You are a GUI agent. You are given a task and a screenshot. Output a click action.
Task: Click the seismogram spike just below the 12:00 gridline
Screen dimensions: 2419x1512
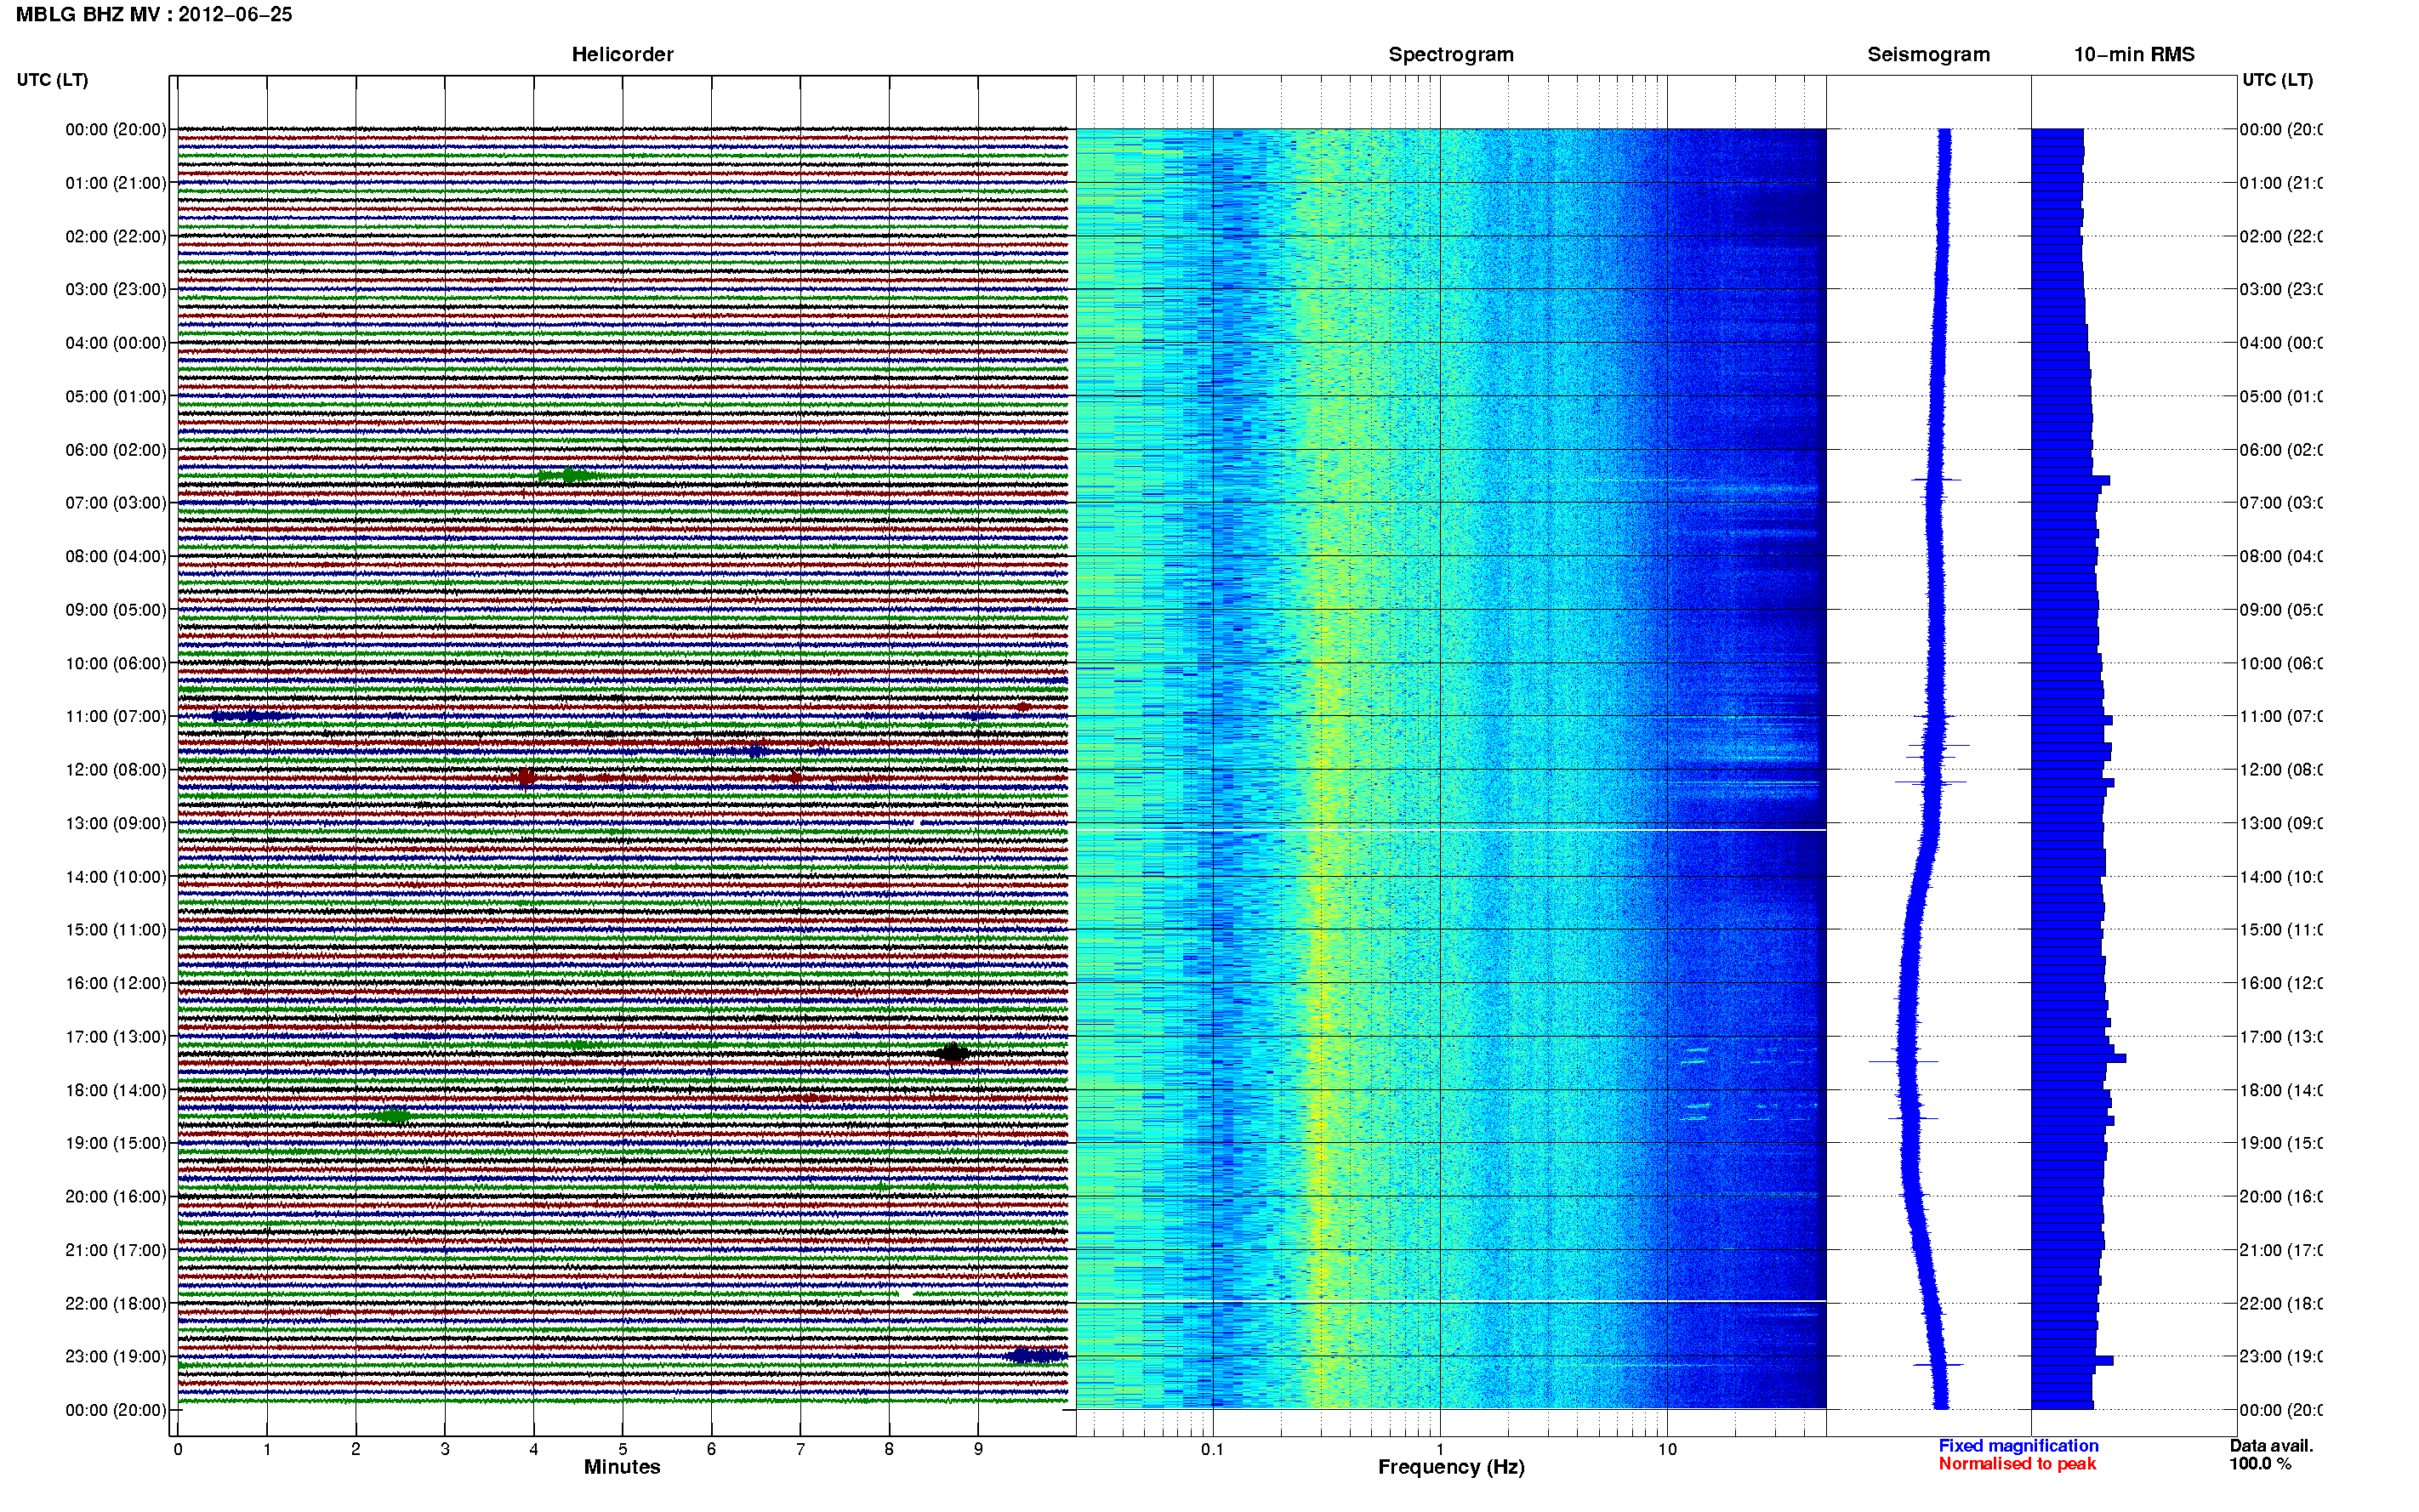pyautogui.click(x=1931, y=782)
